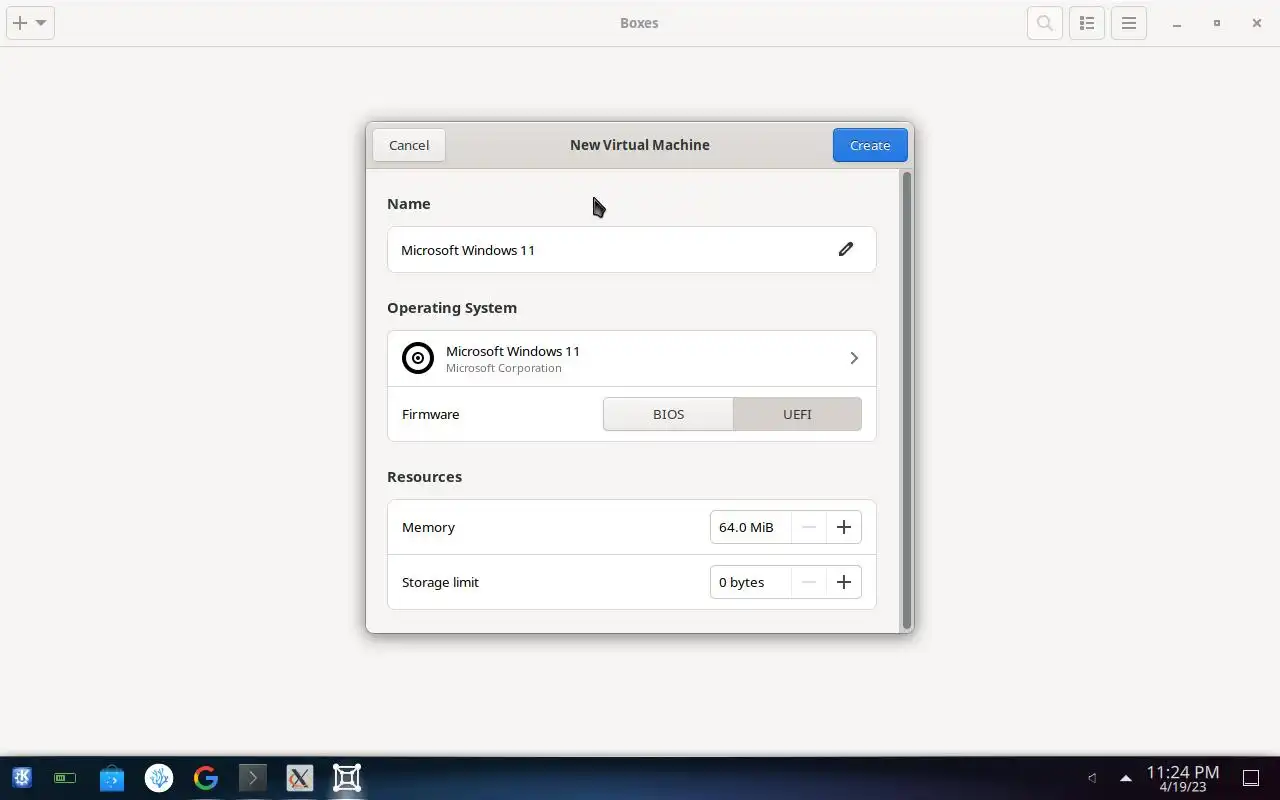Decrease Storage limit with the minus button
This screenshot has width=1280, height=800.
pyautogui.click(x=809, y=582)
